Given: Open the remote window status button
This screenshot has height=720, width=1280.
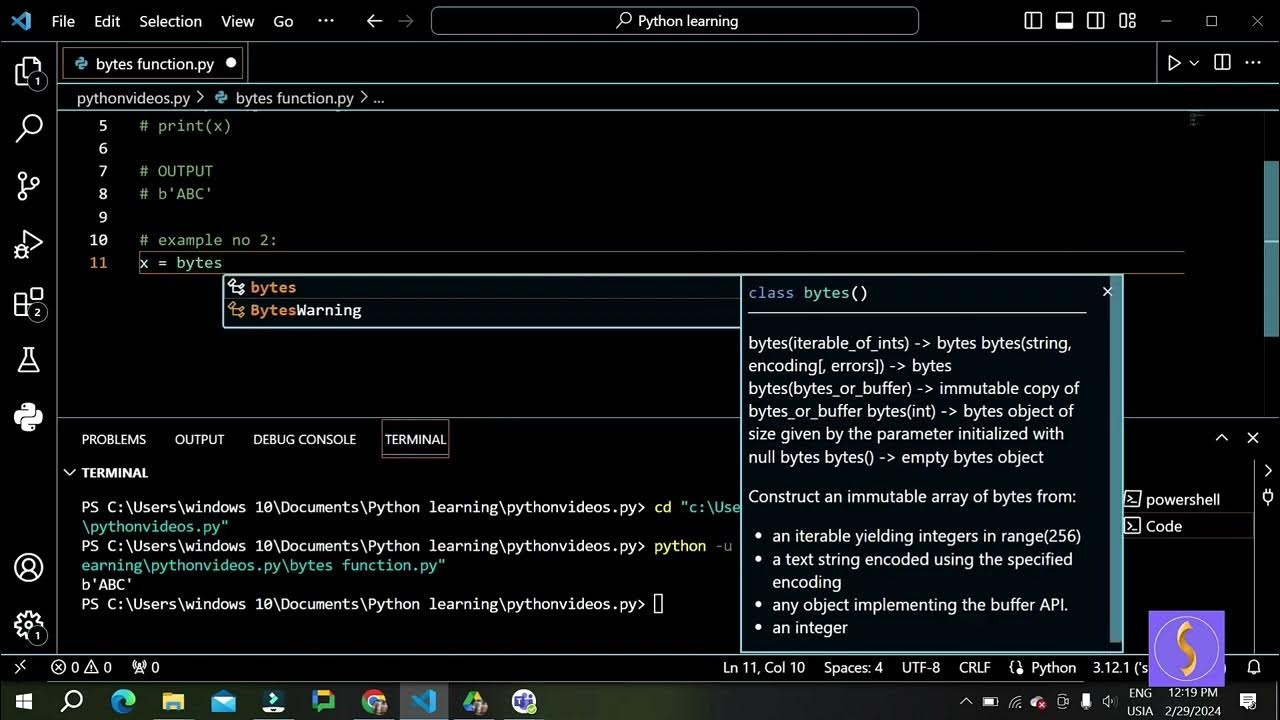Looking at the screenshot, I should click(x=20, y=667).
